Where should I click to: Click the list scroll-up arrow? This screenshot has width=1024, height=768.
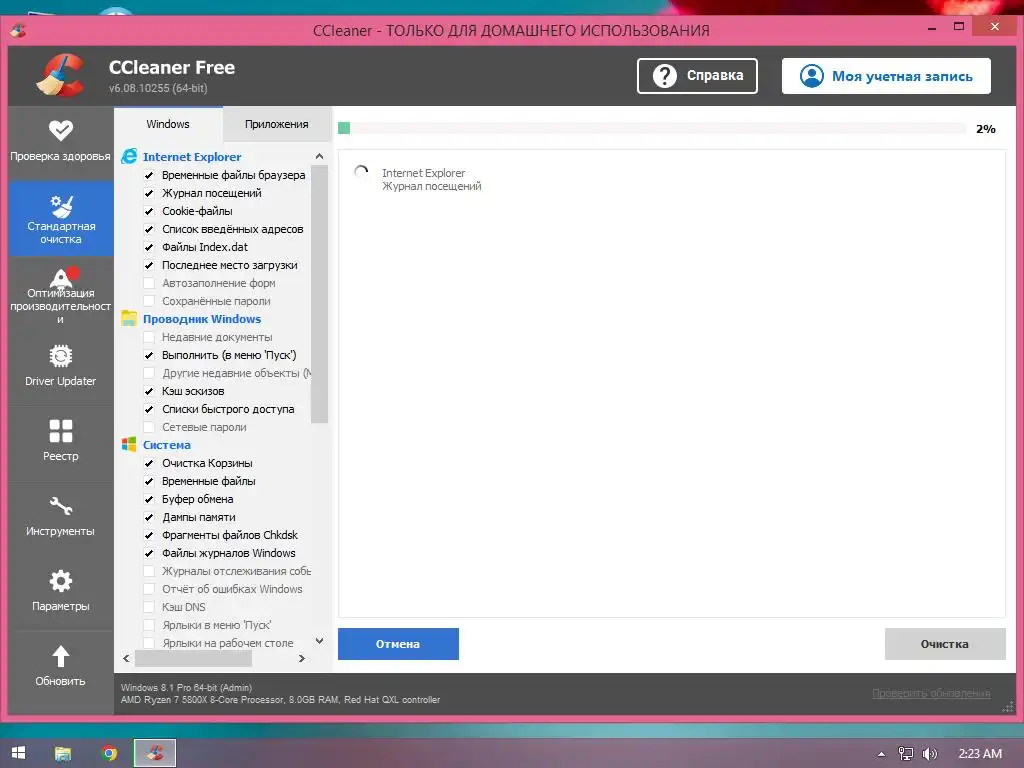click(319, 156)
